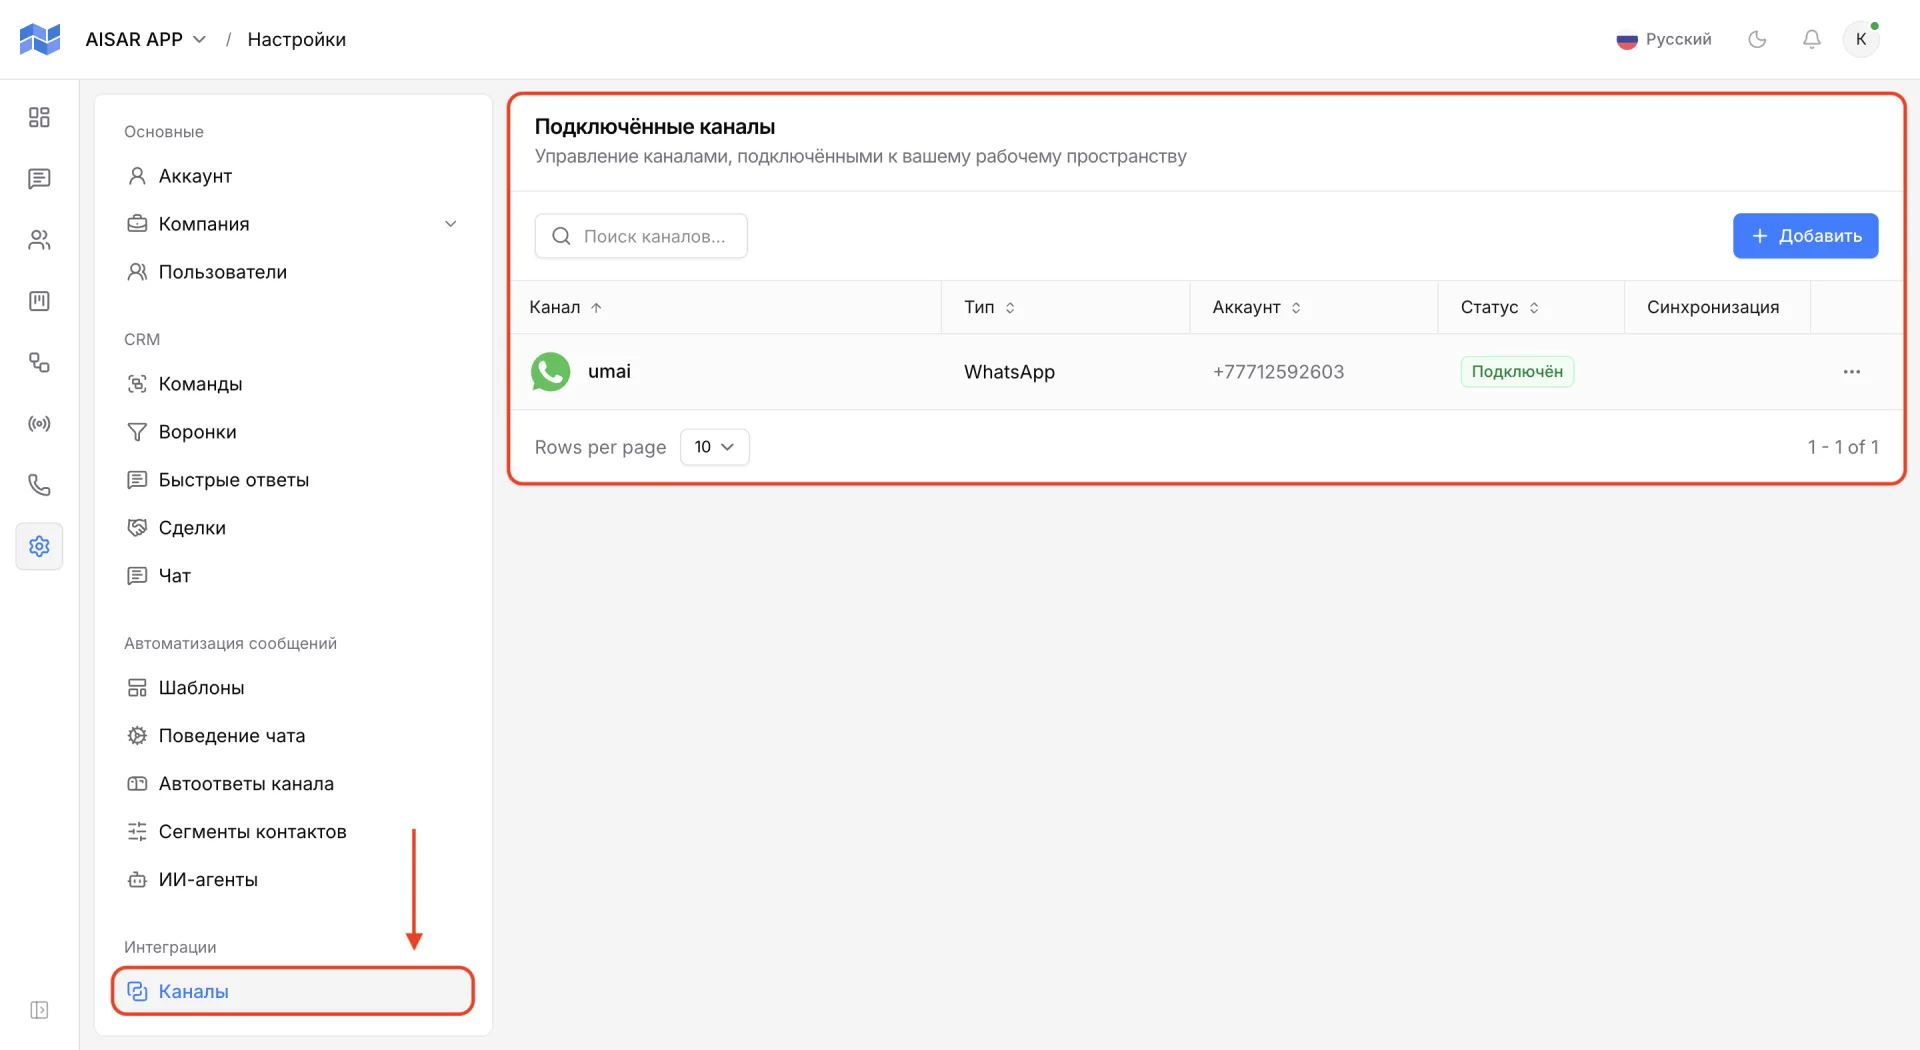Open Команды in CRM section
1920x1050 pixels.
point(293,384)
